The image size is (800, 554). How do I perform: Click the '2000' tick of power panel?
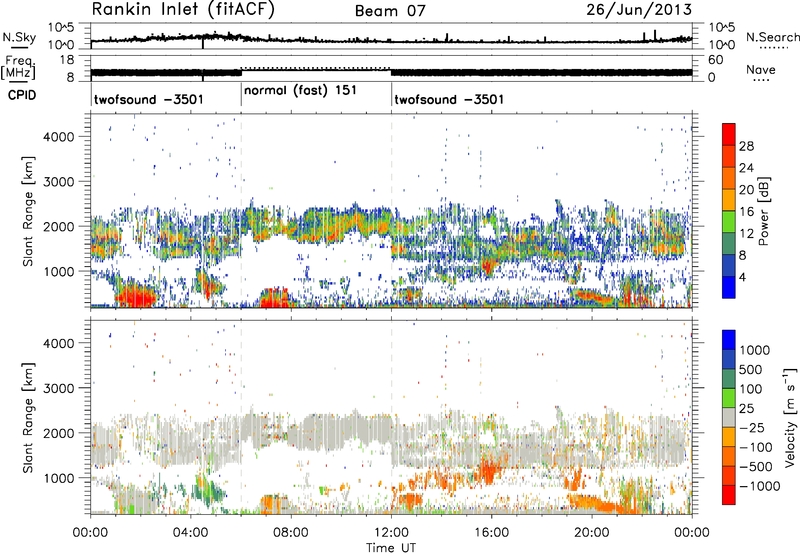58,226
